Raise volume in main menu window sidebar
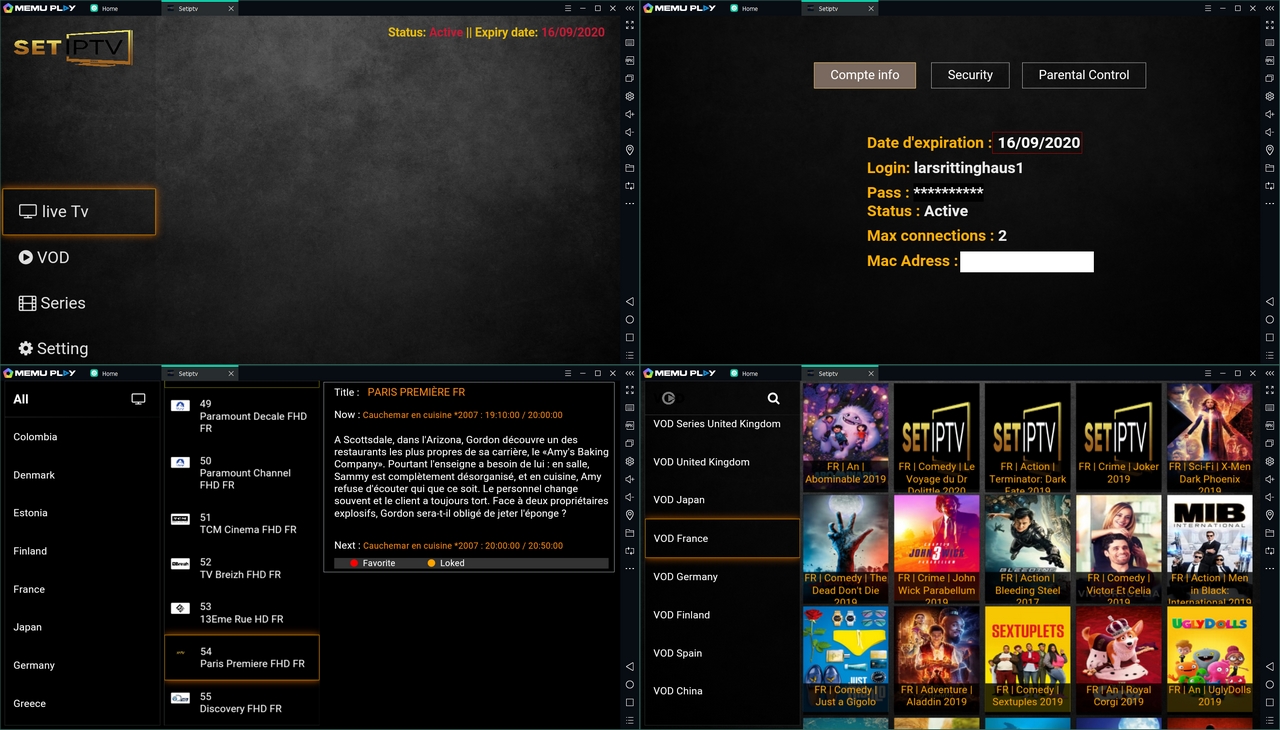Image resolution: width=1280 pixels, height=730 pixels. [630, 115]
